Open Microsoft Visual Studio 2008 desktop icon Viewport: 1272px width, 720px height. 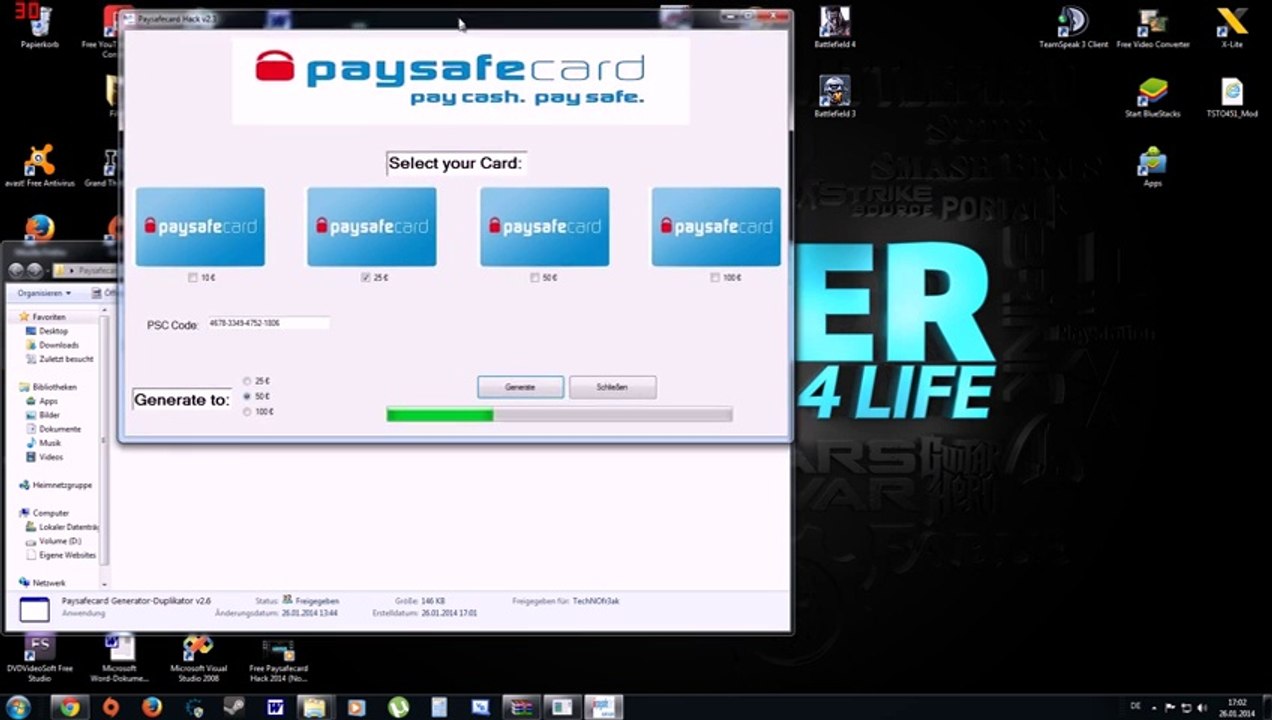click(198, 658)
